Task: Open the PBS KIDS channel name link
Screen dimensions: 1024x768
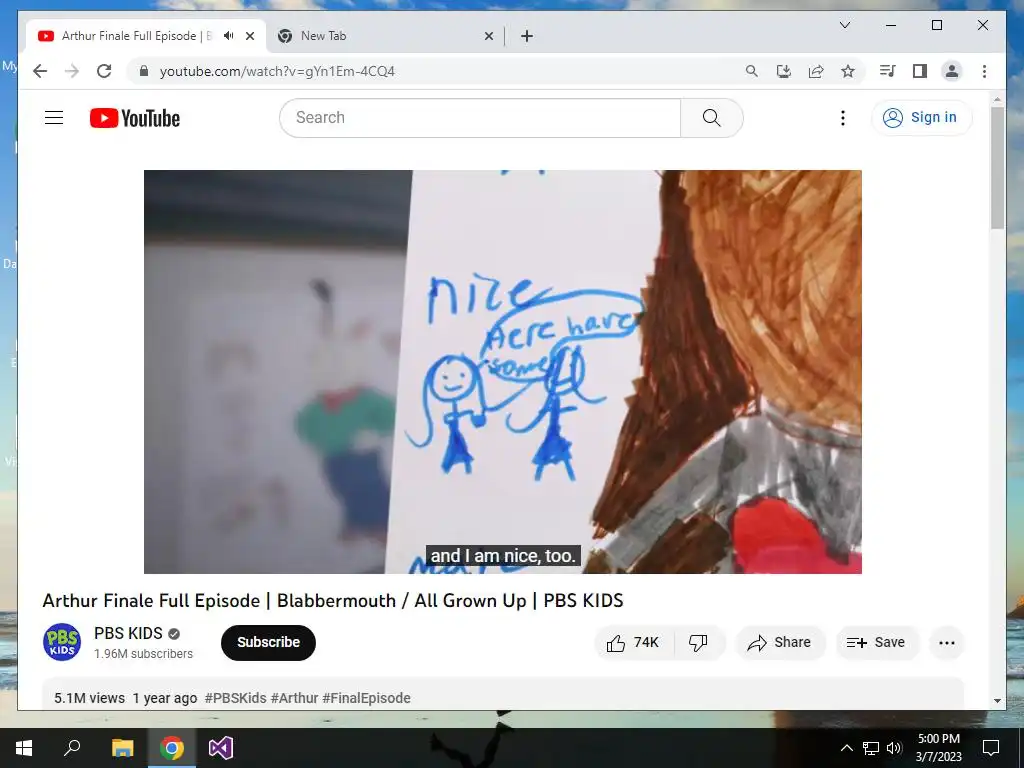Action: click(x=128, y=633)
